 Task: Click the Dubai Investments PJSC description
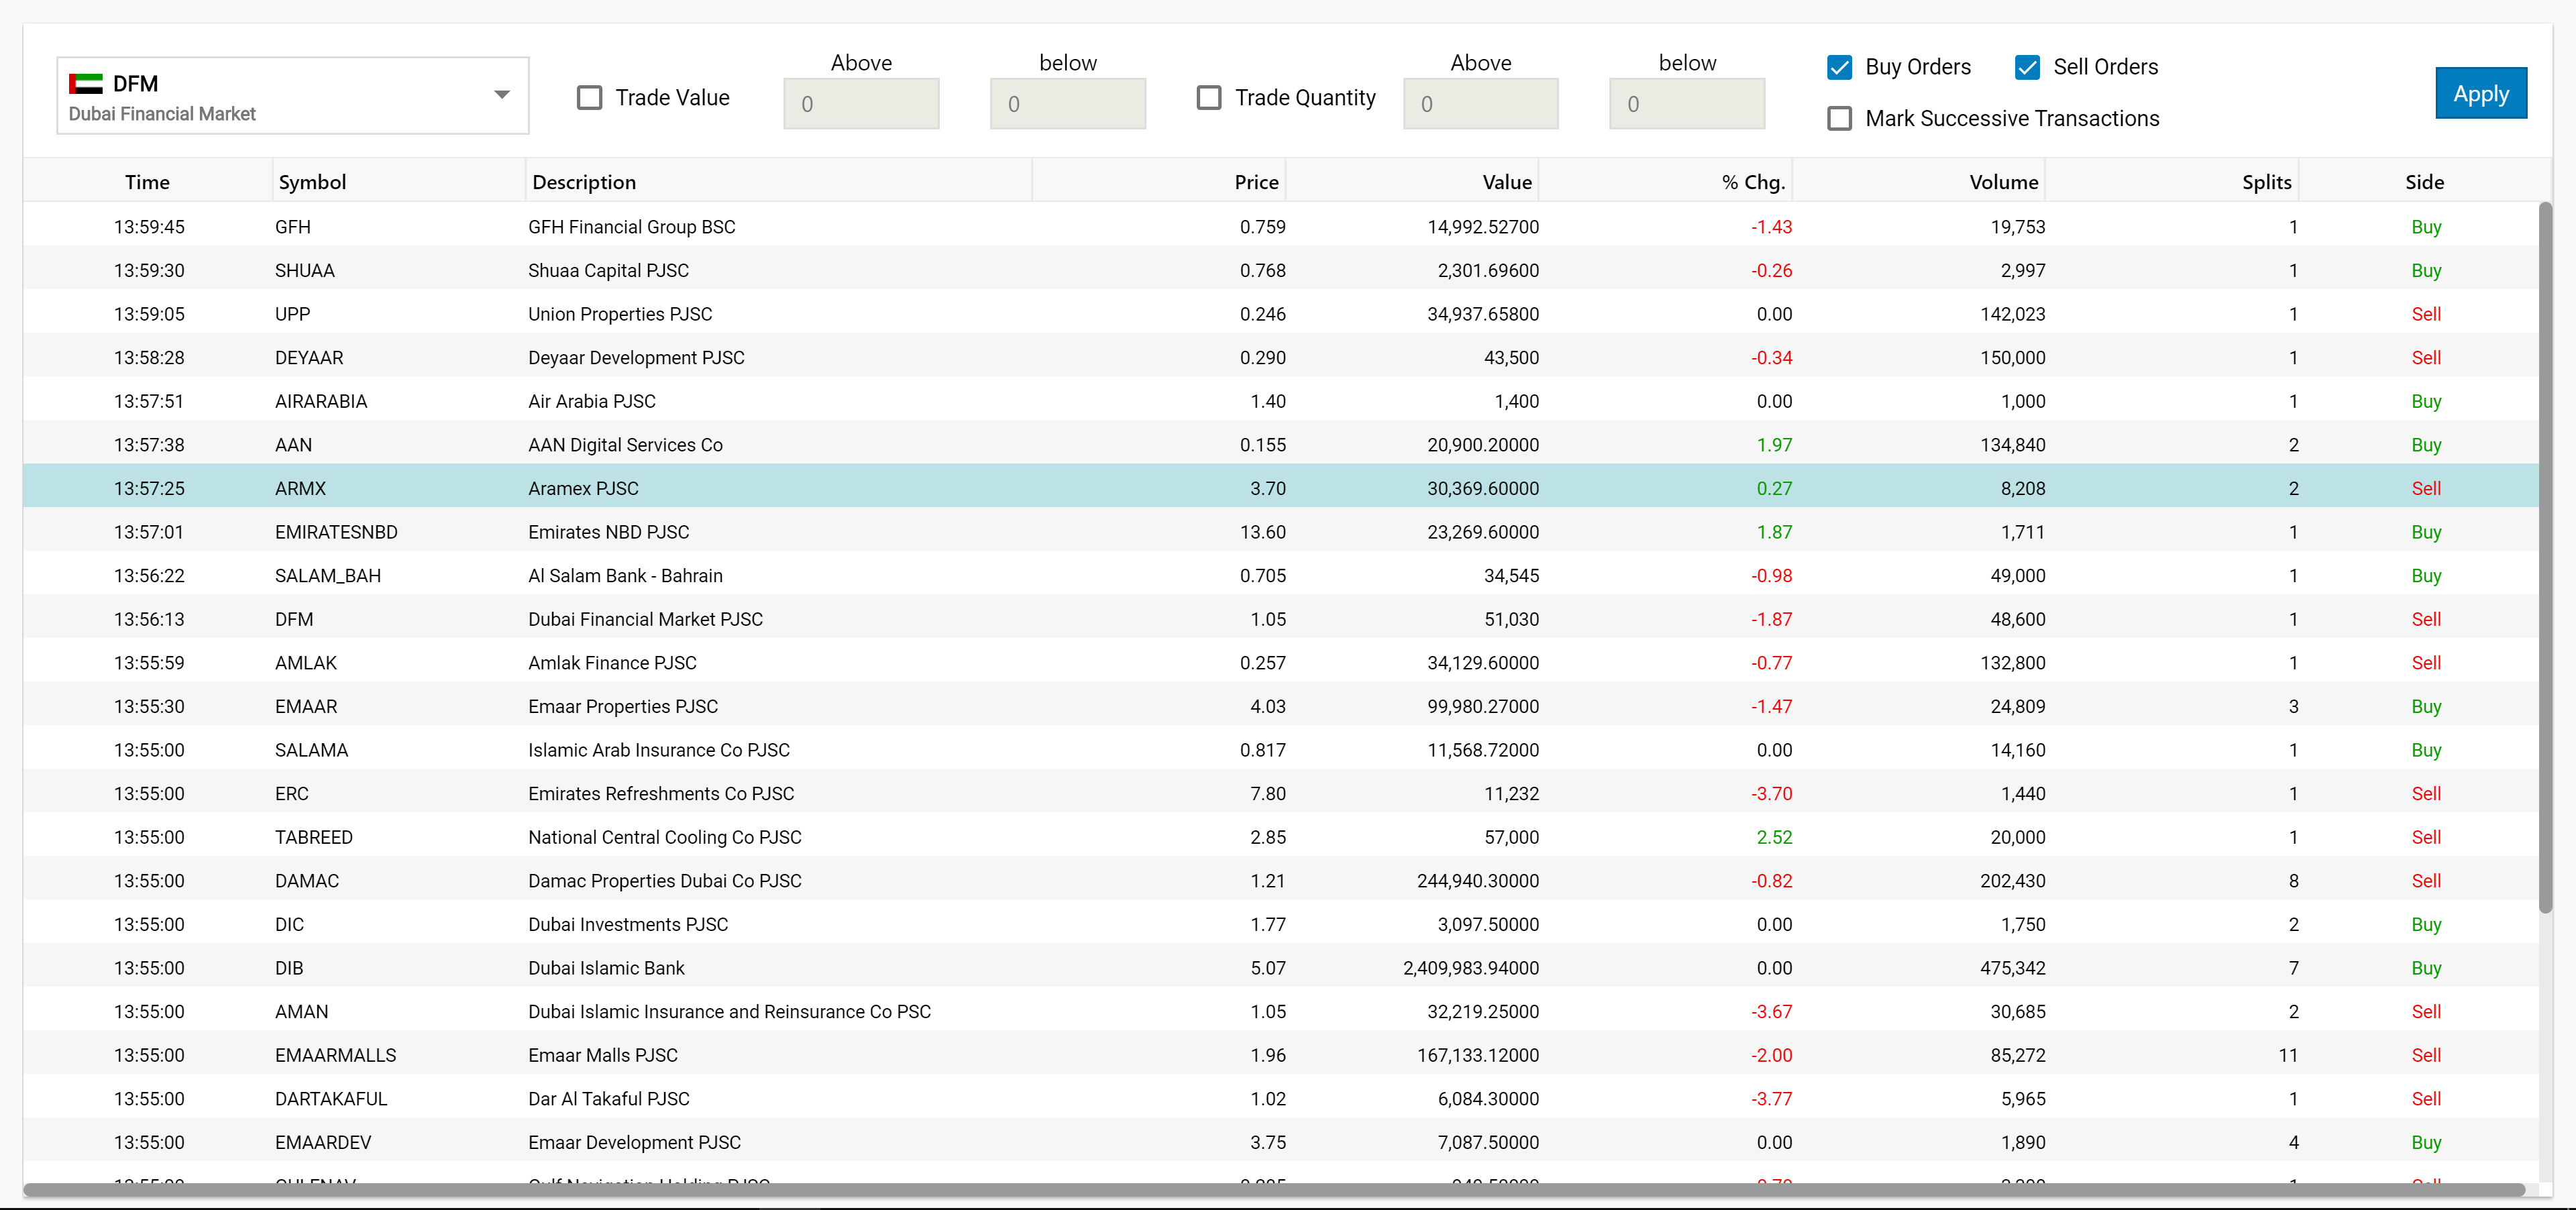(628, 925)
